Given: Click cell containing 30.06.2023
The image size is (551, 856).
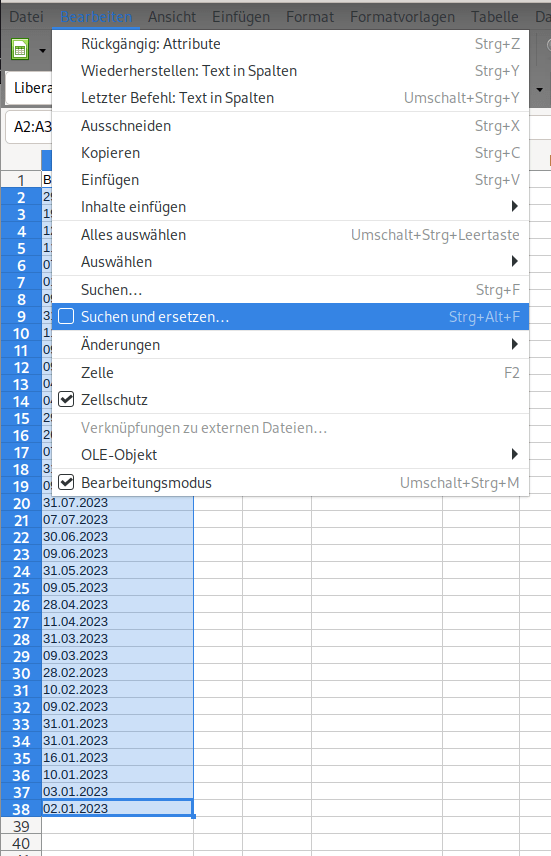Looking at the screenshot, I should [117, 536].
